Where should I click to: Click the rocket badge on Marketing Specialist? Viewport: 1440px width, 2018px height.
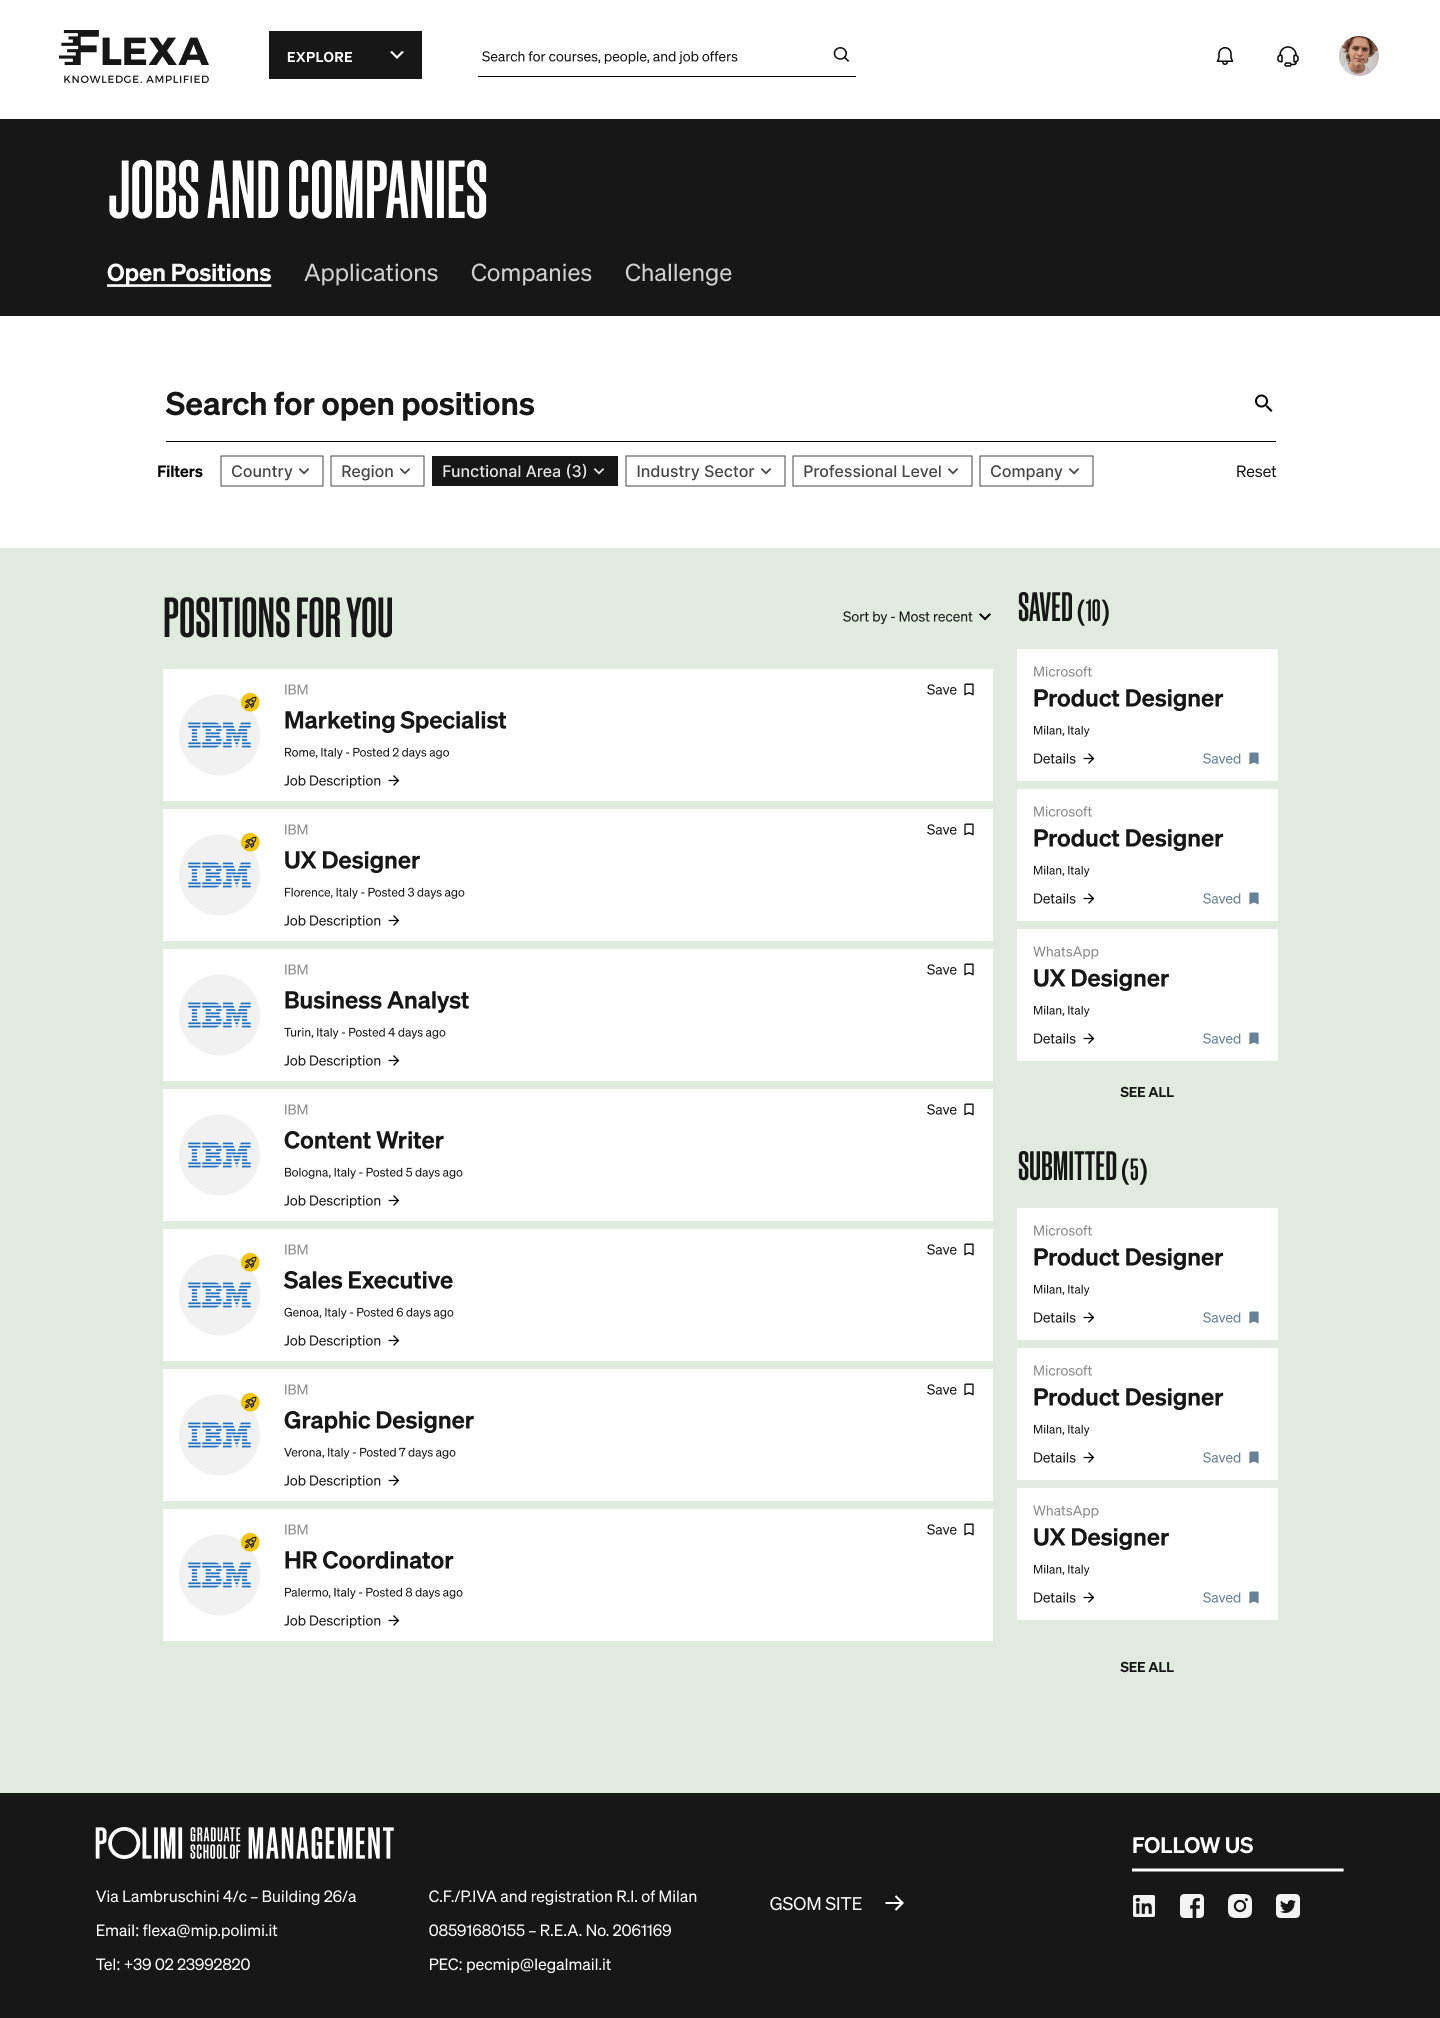250,702
